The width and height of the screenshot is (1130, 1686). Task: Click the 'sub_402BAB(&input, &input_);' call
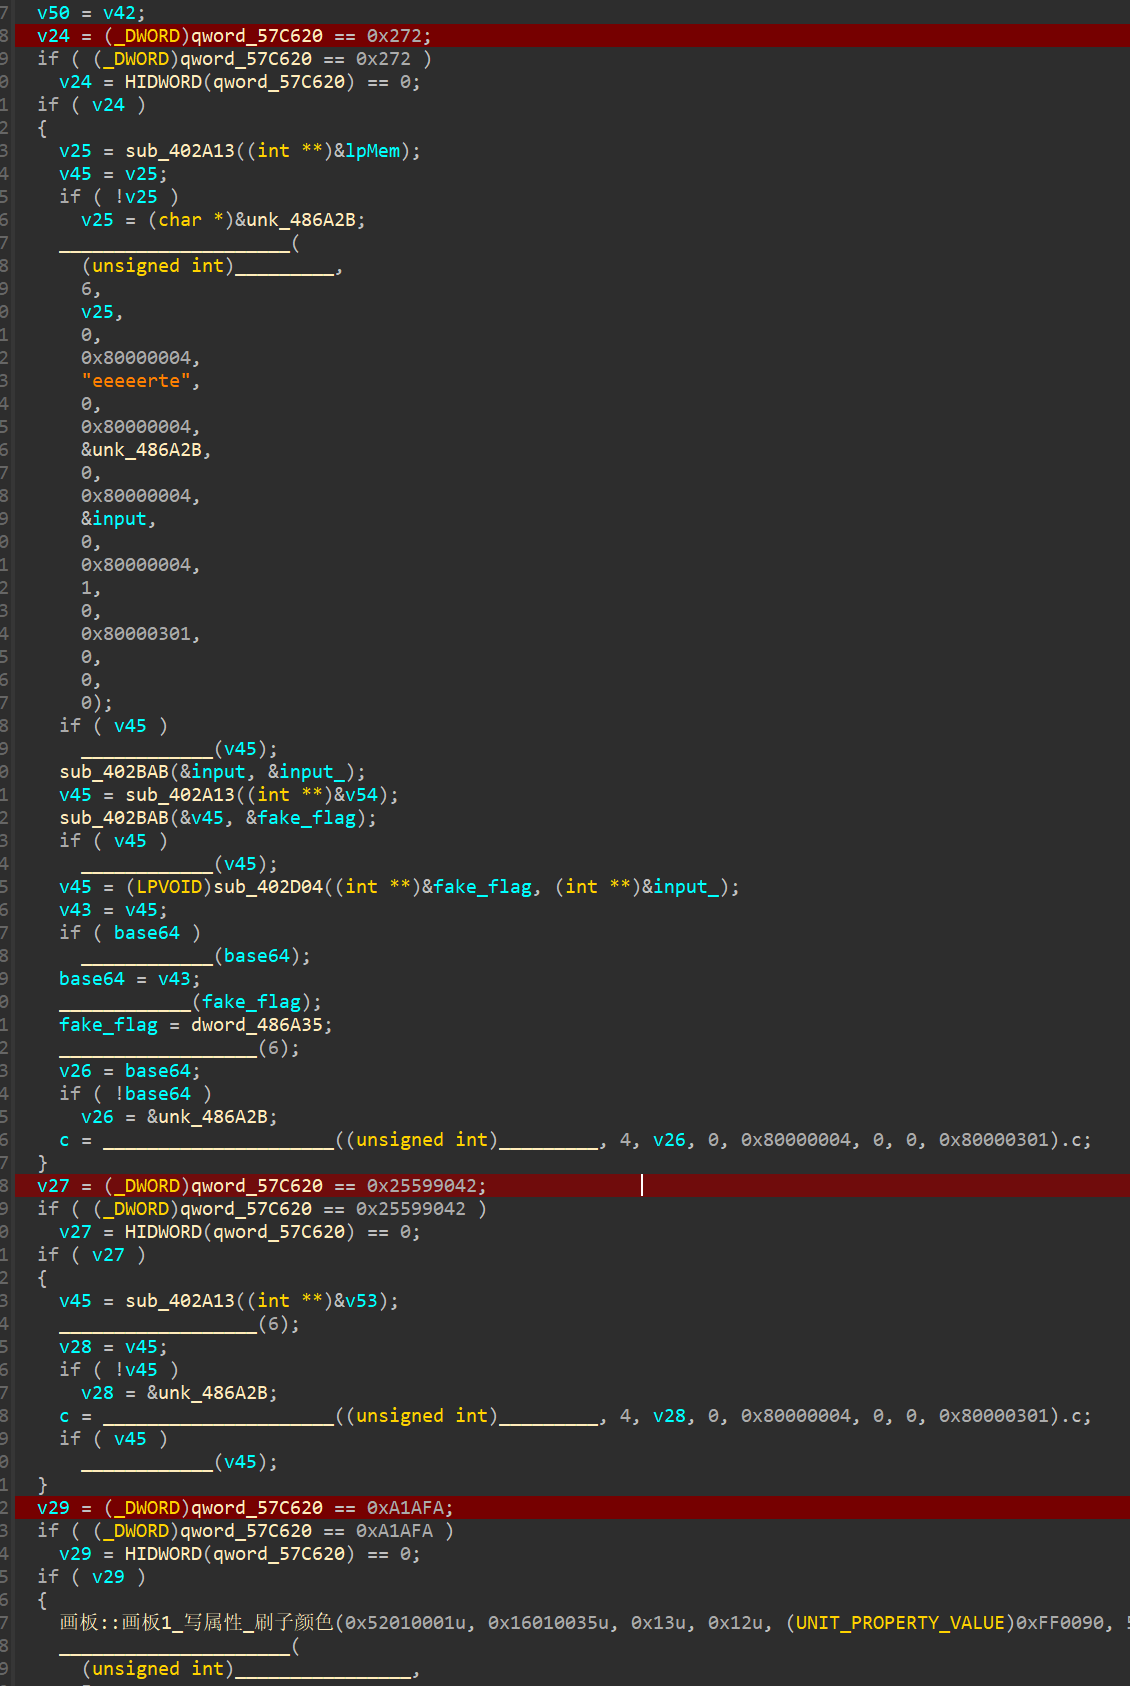[212, 772]
